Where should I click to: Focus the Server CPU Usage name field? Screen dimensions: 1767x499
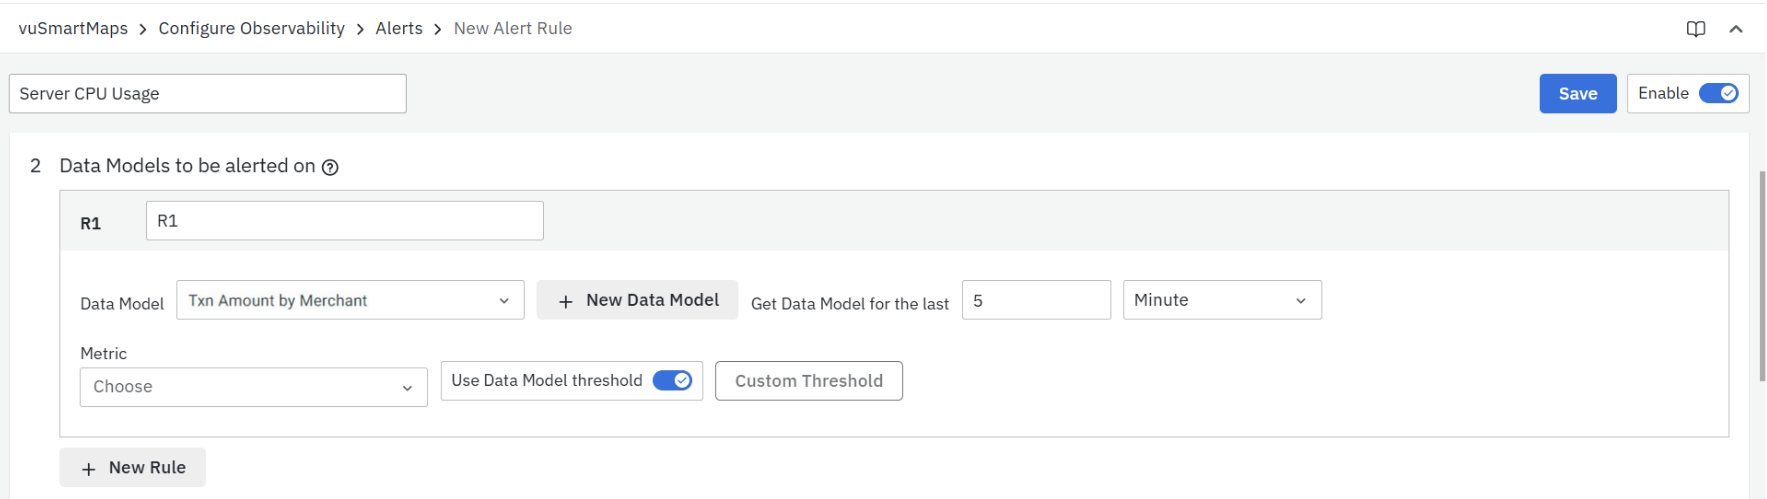(x=207, y=94)
